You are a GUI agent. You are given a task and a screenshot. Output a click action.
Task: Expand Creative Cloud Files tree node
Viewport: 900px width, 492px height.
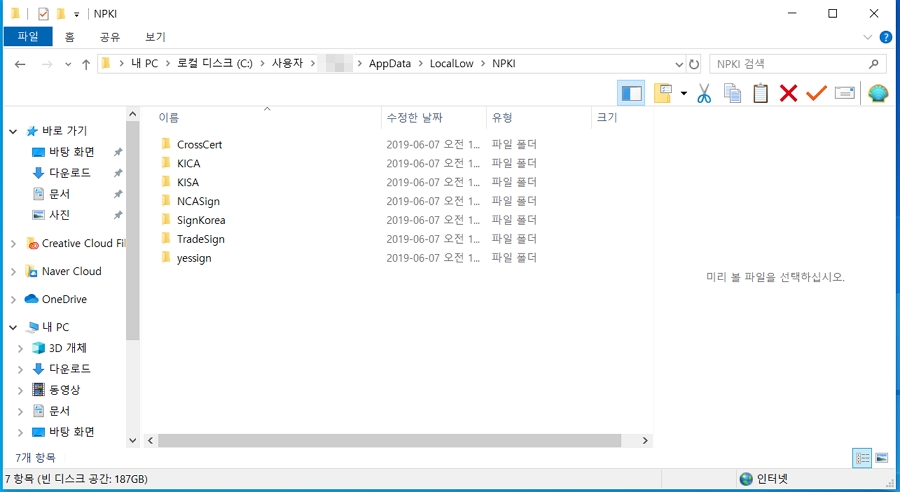pos(13,244)
